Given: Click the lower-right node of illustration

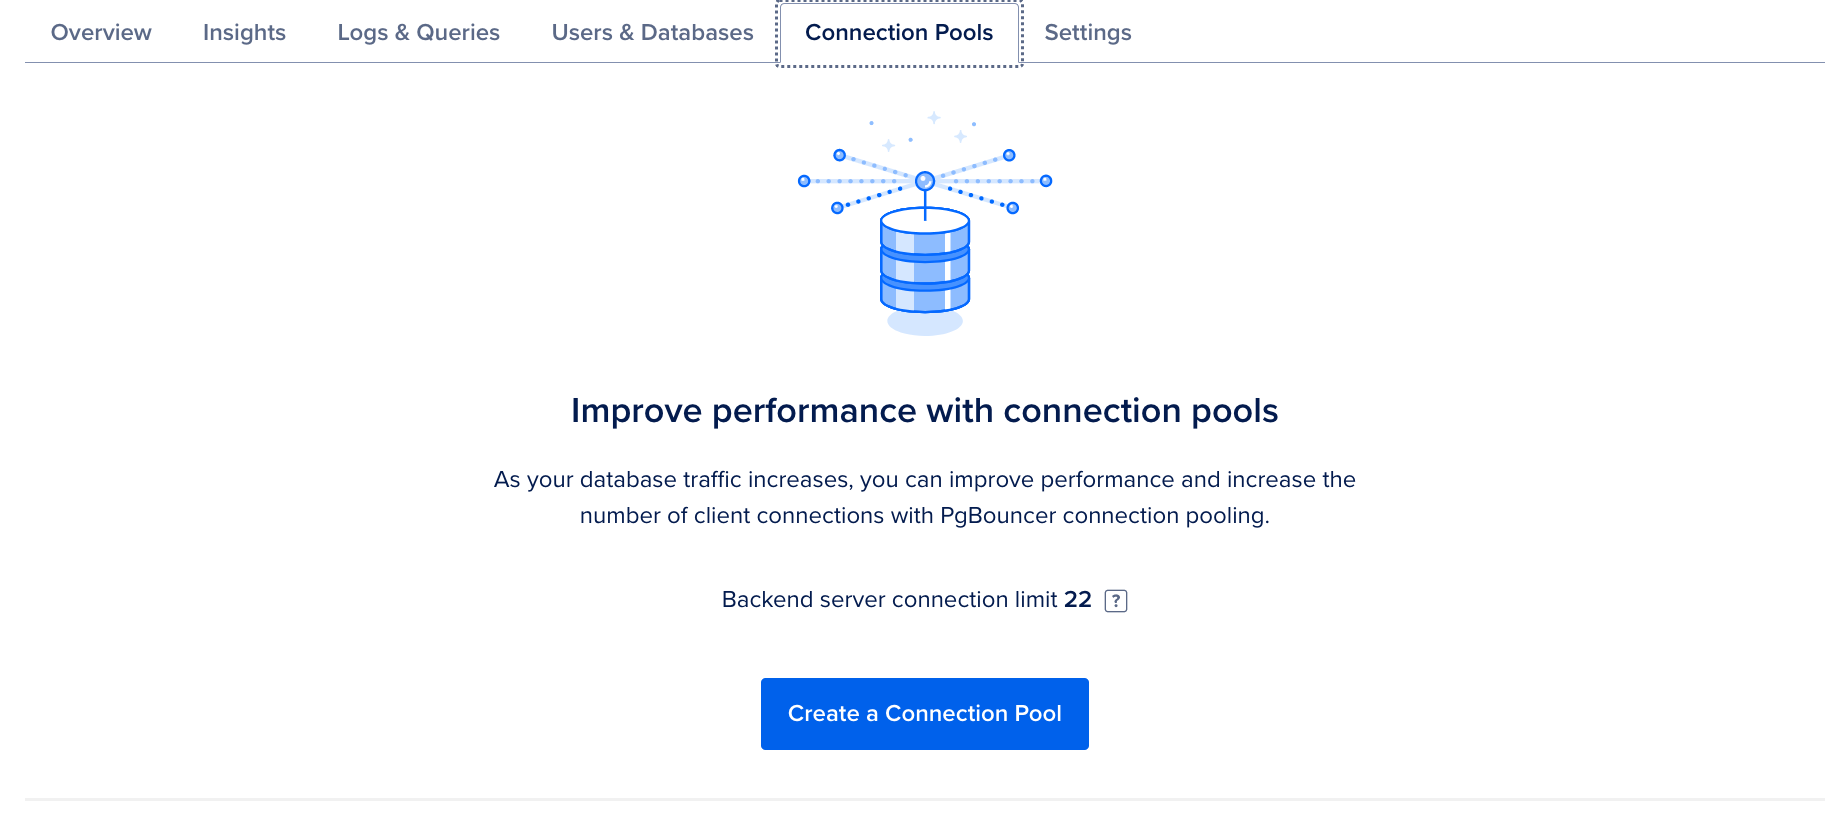Looking at the screenshot, I should [x=1013, y=208].
